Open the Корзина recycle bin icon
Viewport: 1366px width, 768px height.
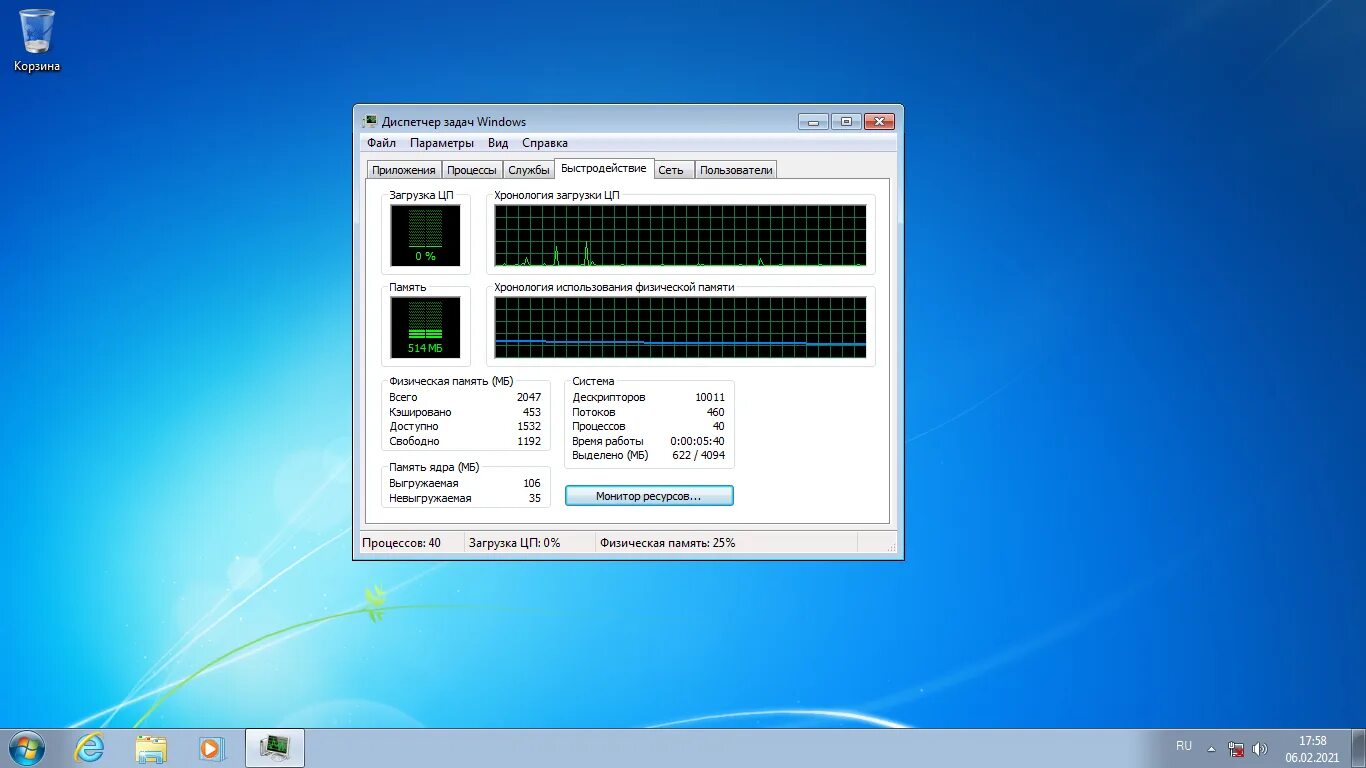(x=37, y=41)
